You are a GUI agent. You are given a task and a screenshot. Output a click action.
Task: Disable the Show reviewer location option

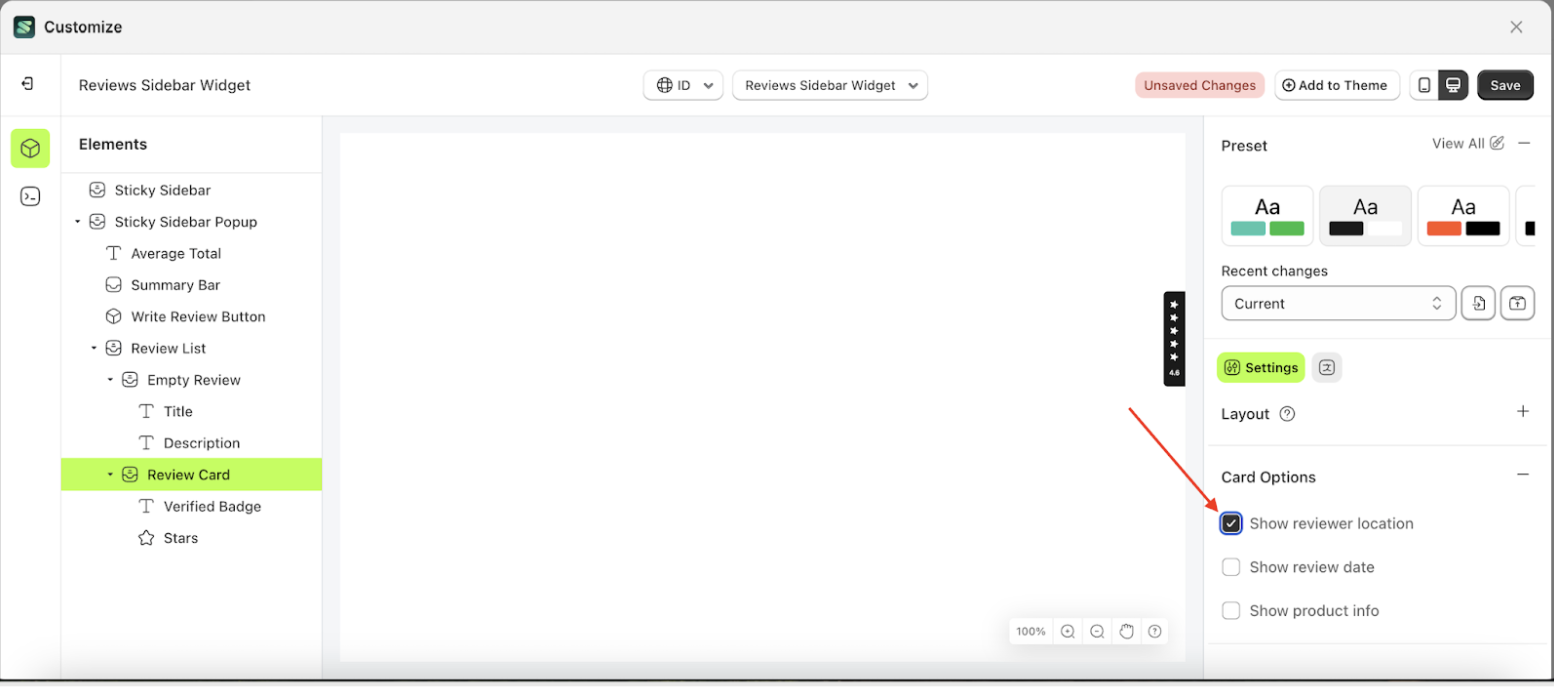coord(1231,523)
